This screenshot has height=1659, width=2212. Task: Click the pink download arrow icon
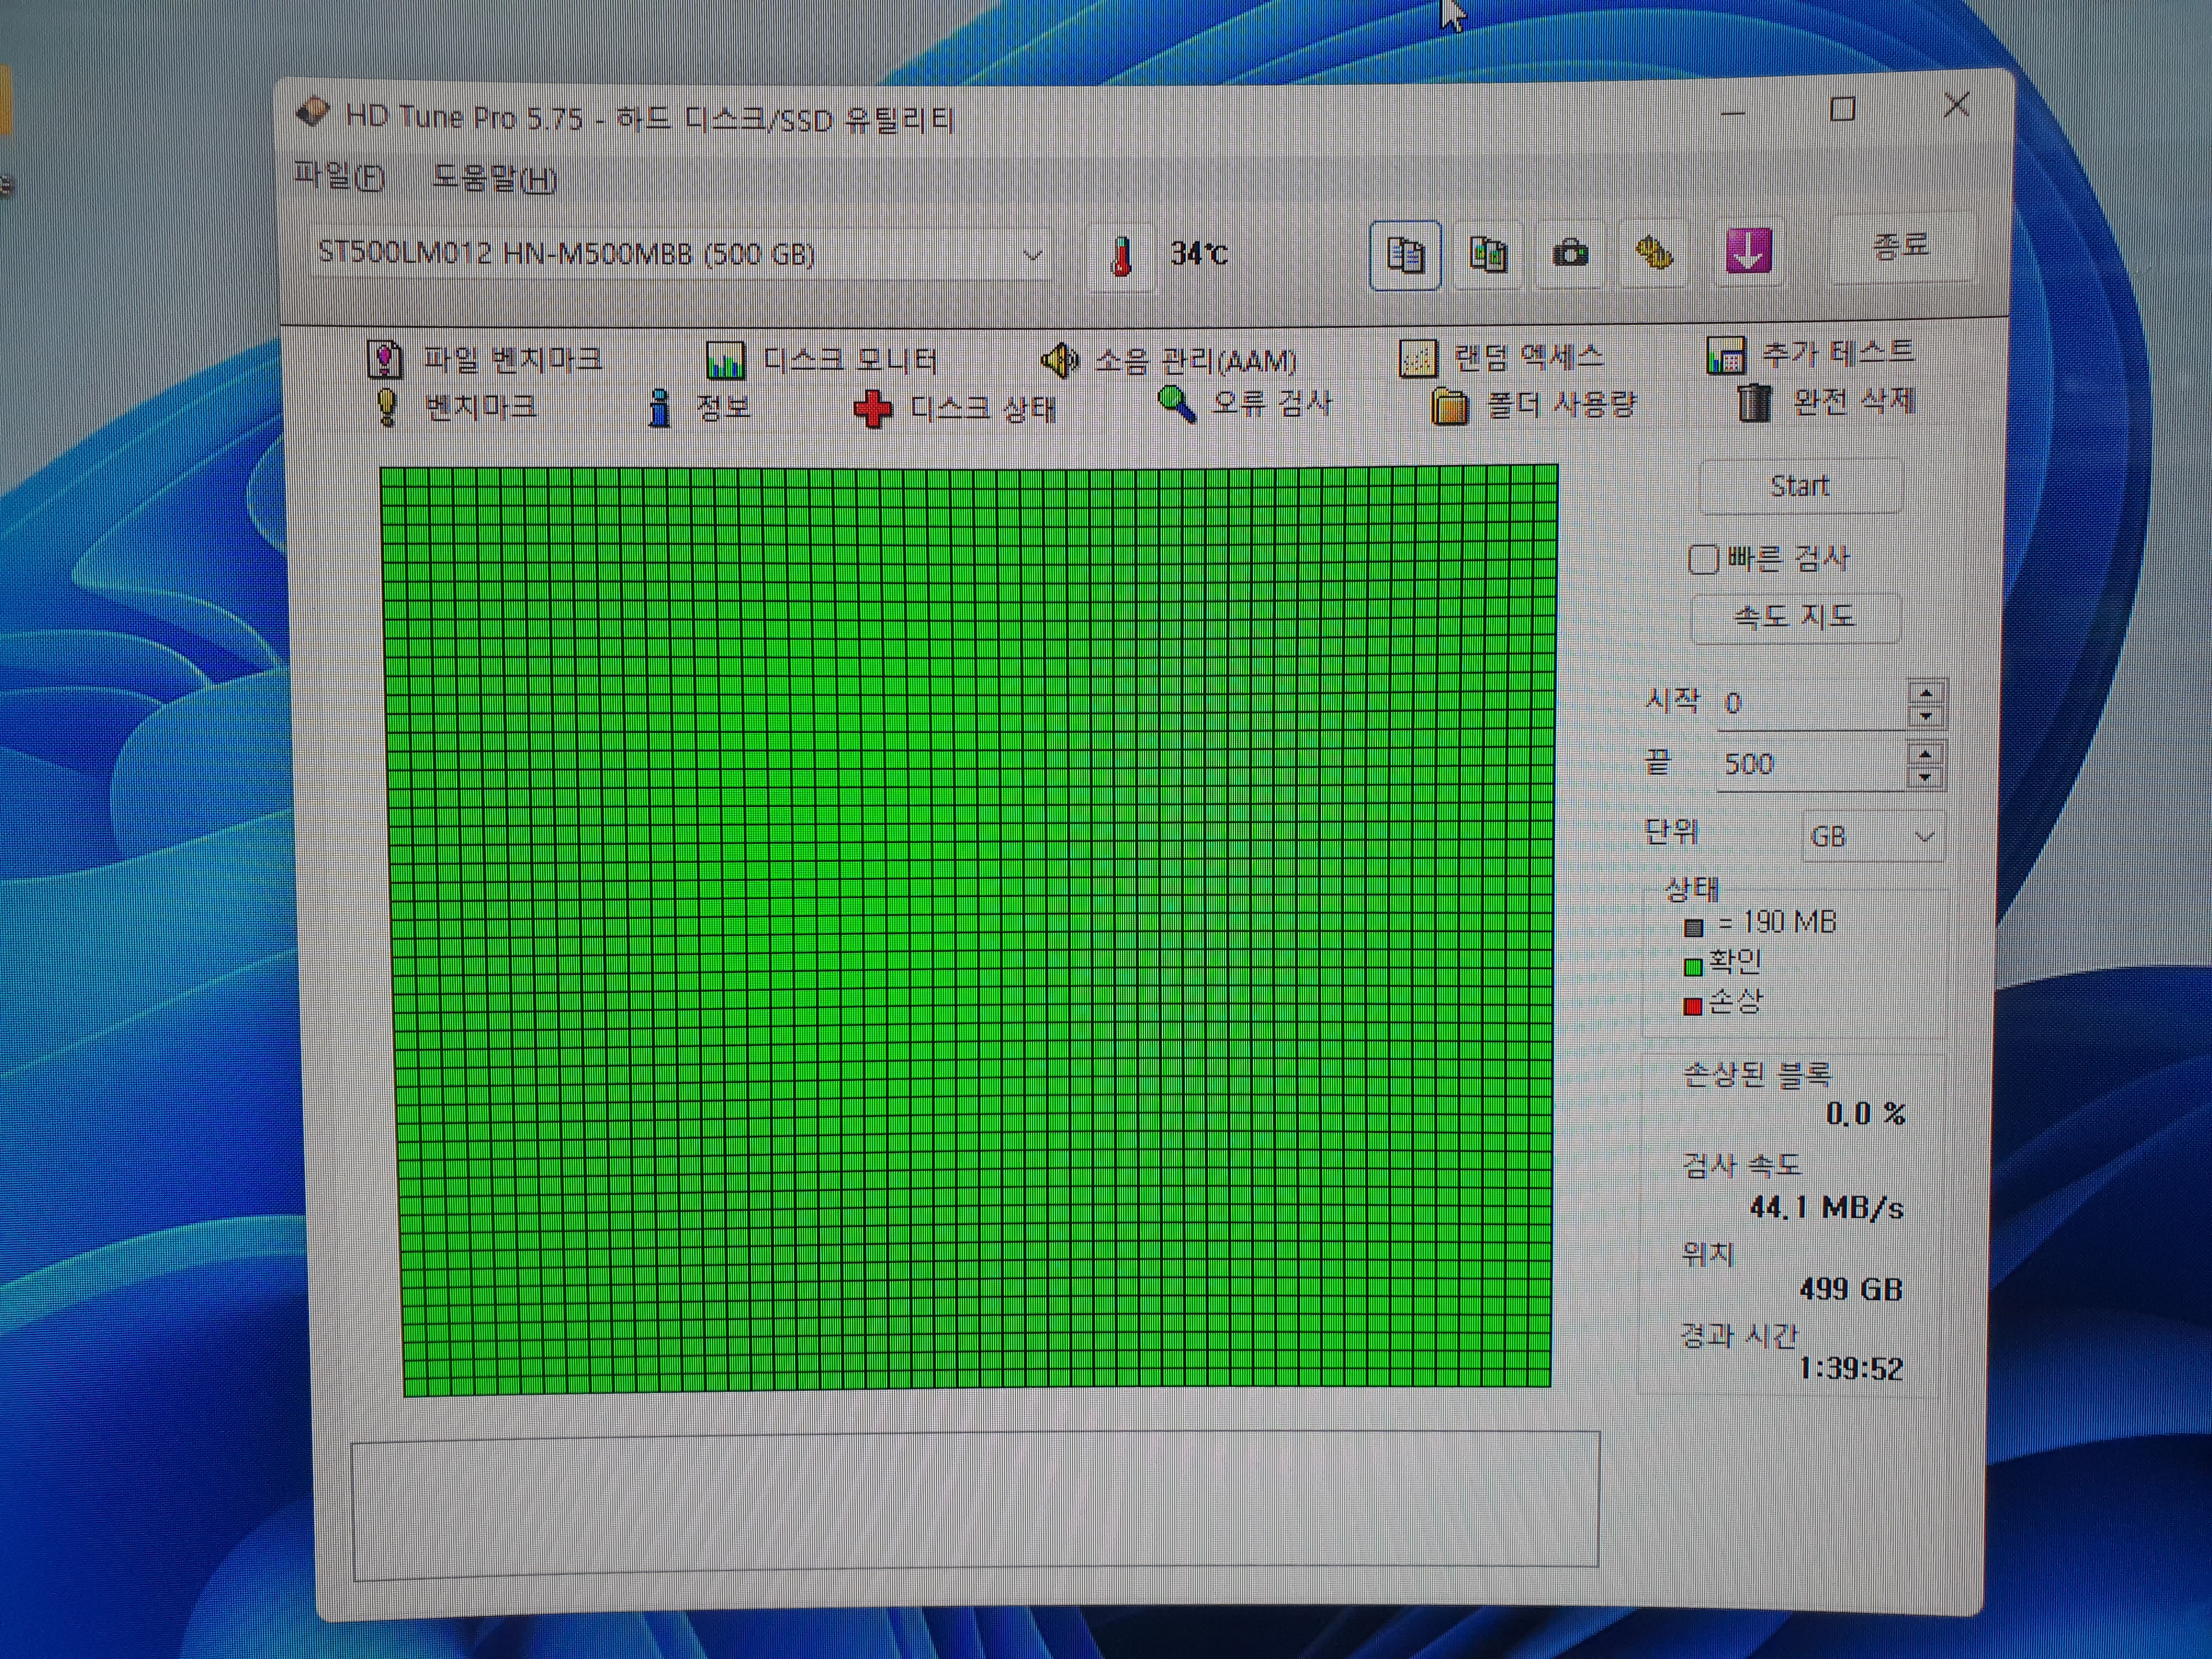[x=1748, y=250]
